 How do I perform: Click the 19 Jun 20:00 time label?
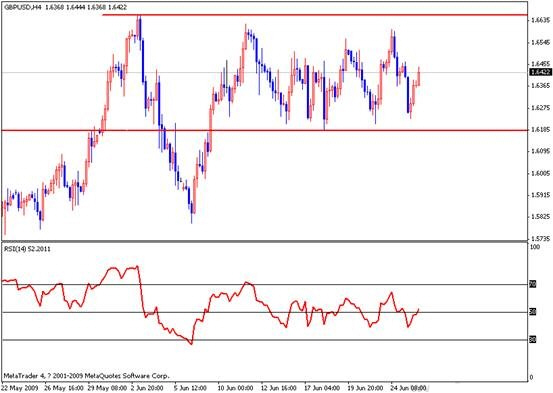[x=366, y=388]
